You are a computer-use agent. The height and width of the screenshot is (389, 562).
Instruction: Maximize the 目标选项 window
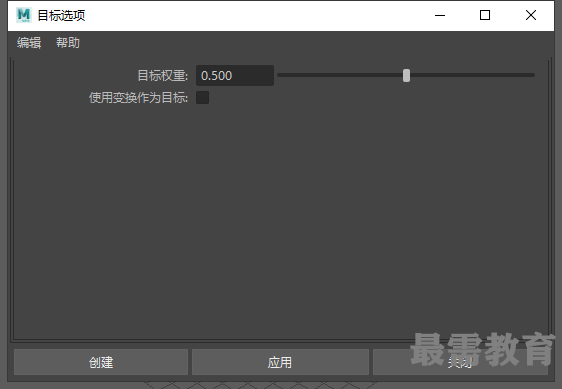click(485, 15)
